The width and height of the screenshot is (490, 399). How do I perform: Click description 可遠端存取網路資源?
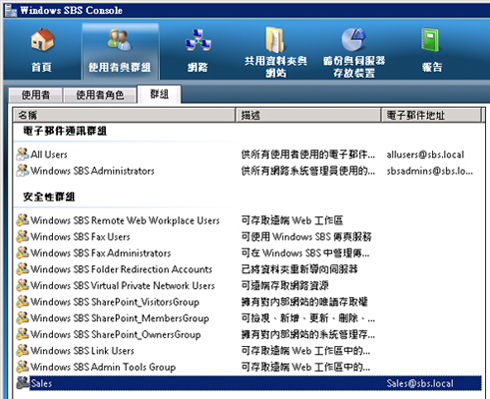[285, 286]
